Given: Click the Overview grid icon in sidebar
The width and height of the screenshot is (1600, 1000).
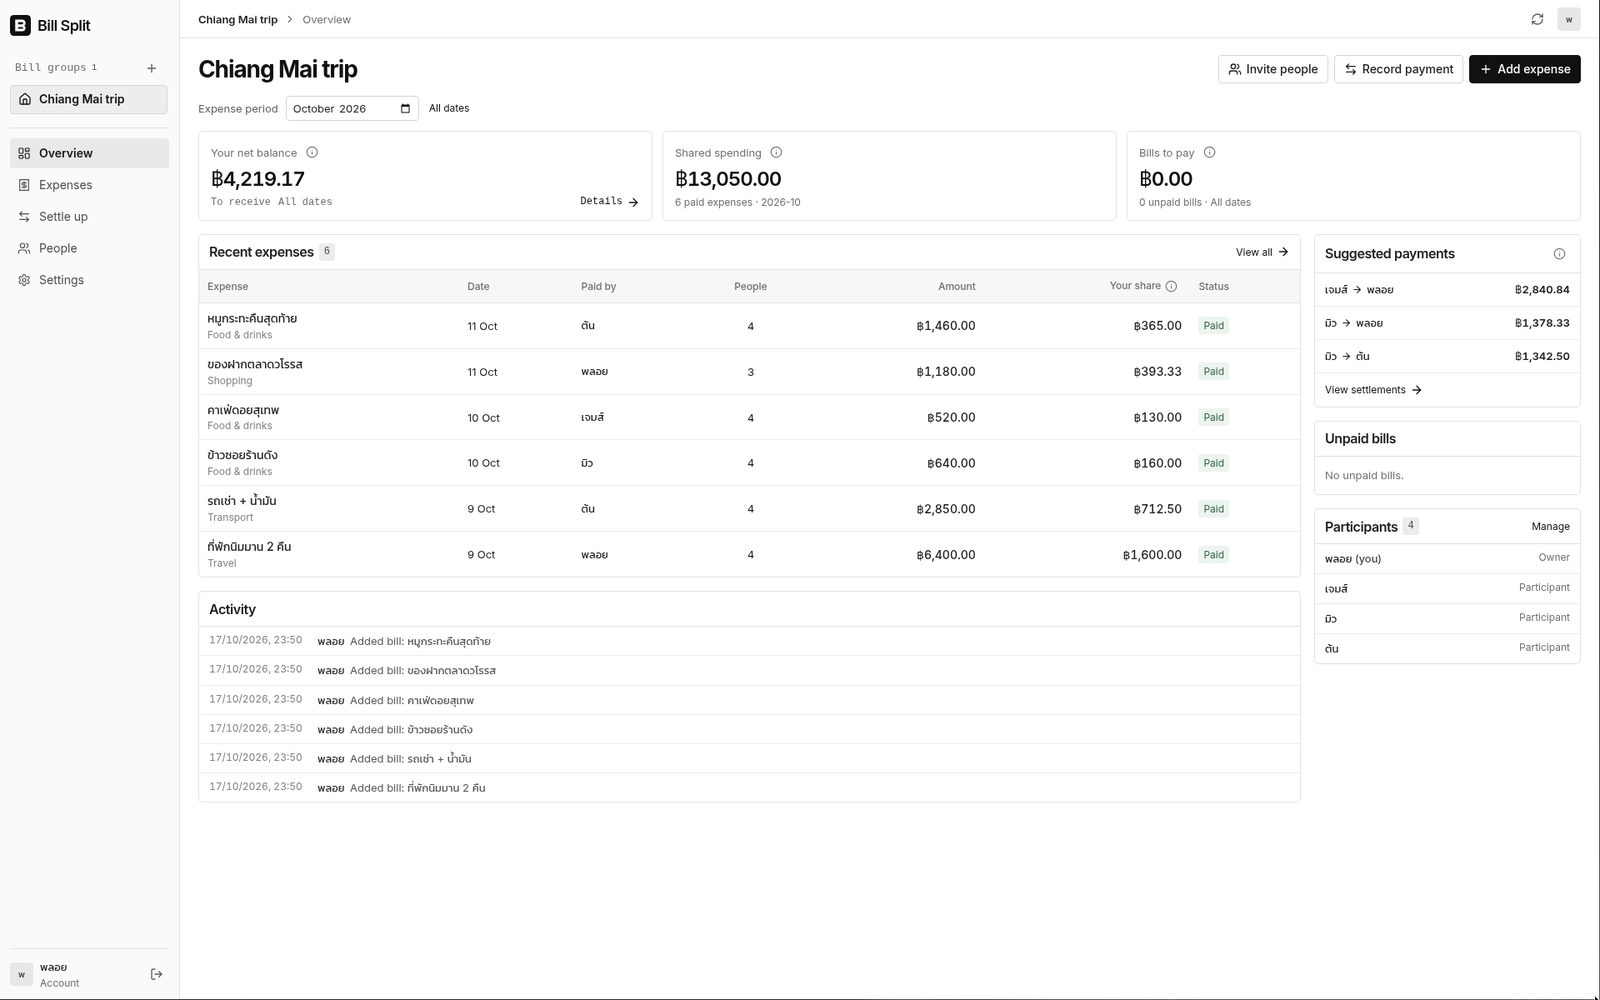Looking at the screenshot, I should click(24, 153).
